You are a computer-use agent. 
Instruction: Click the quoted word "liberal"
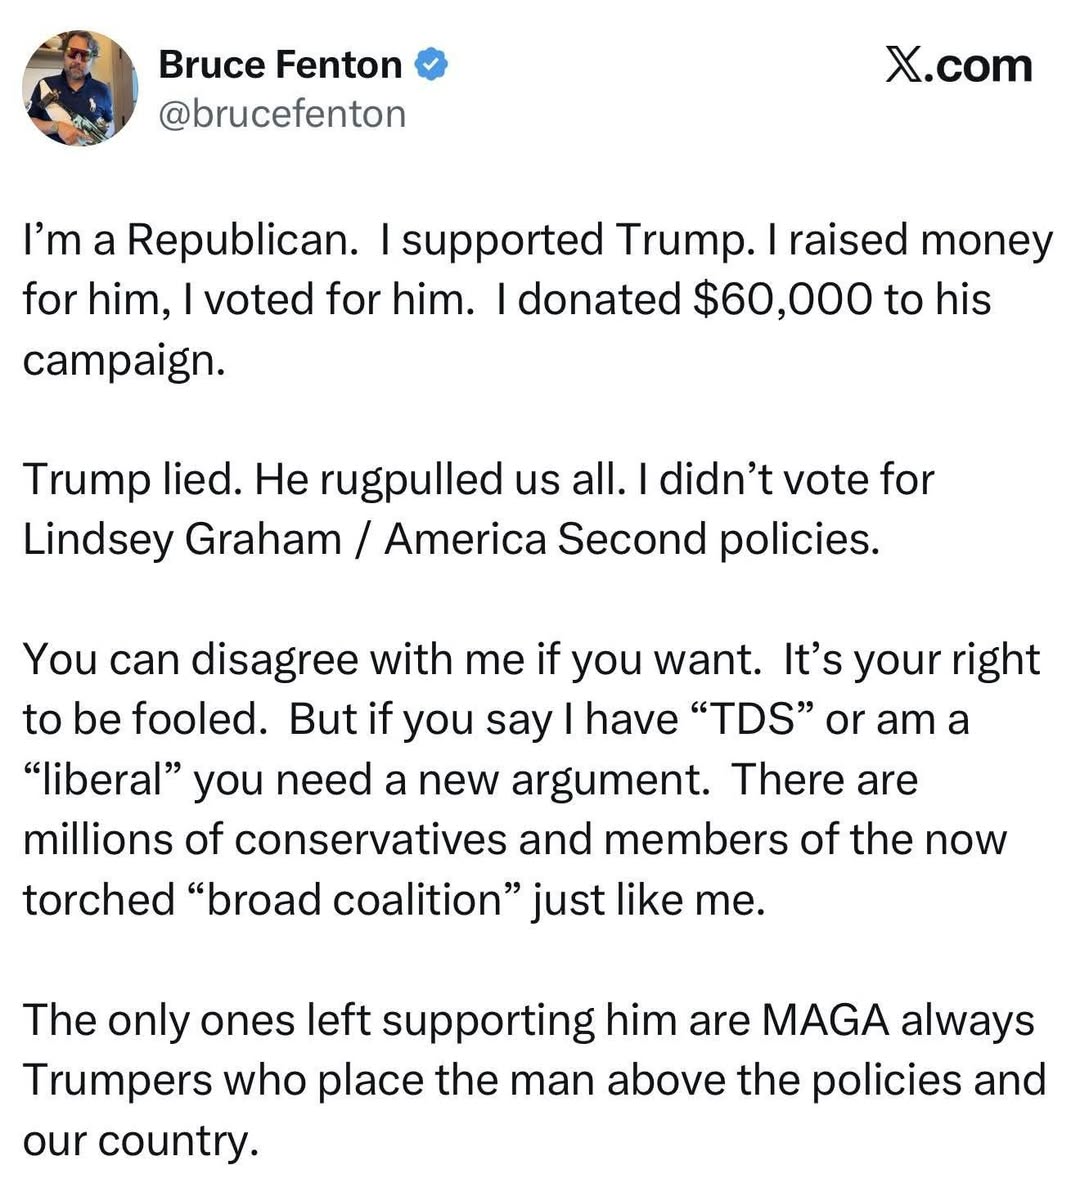101,780
